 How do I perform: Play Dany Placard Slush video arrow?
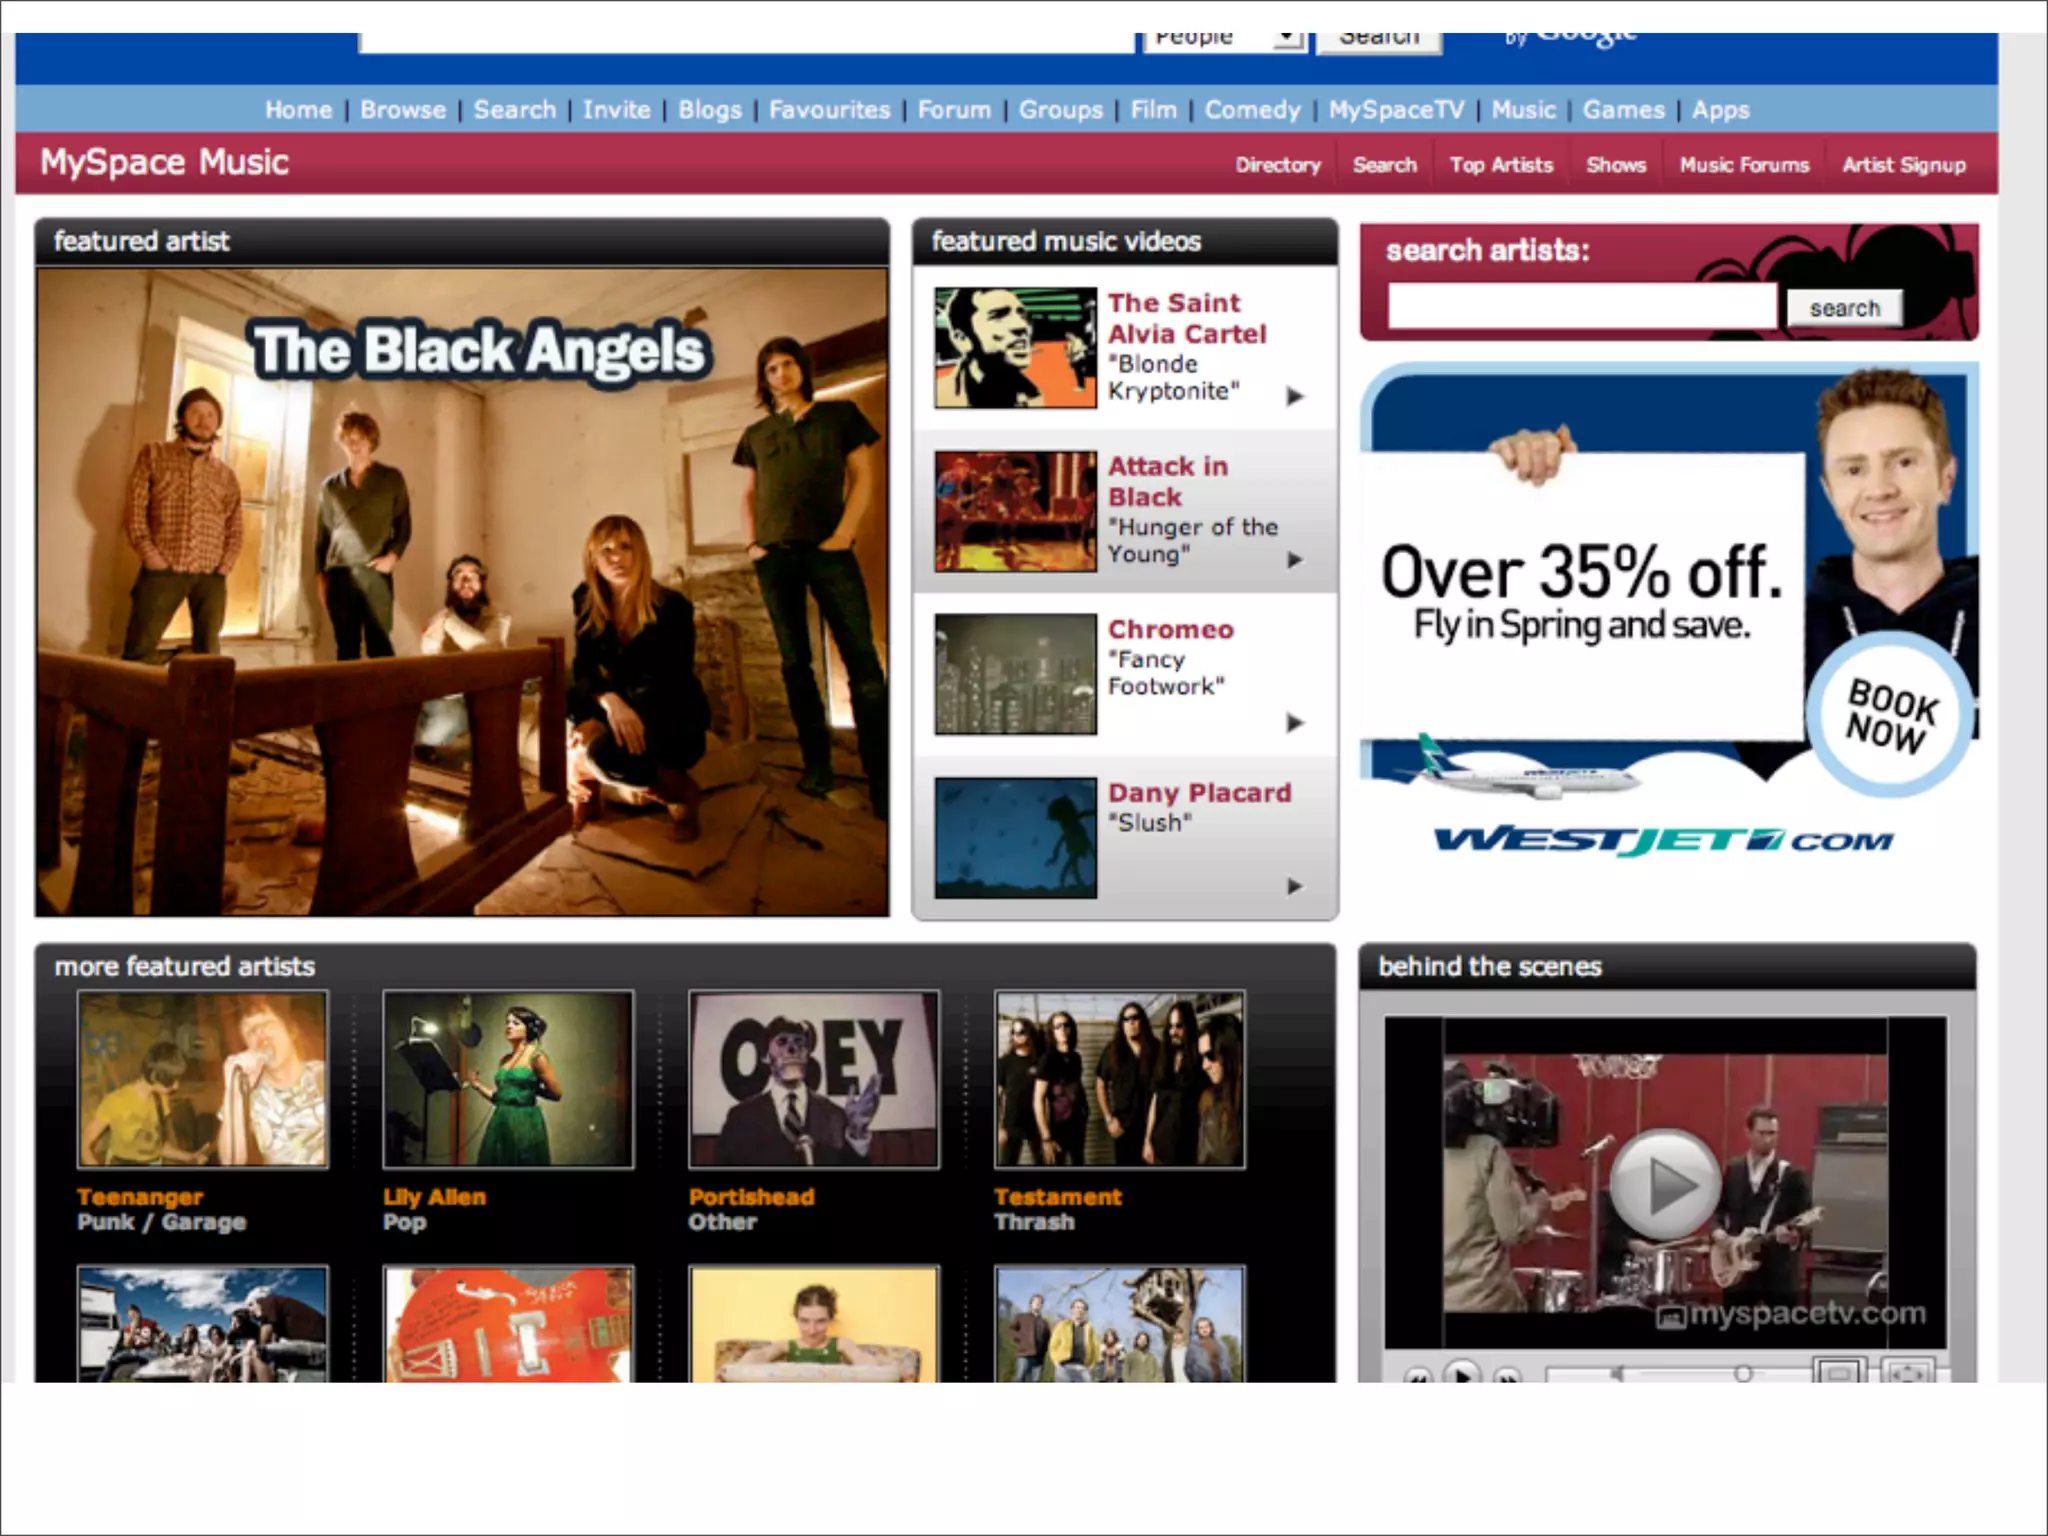pos(1295,886)
